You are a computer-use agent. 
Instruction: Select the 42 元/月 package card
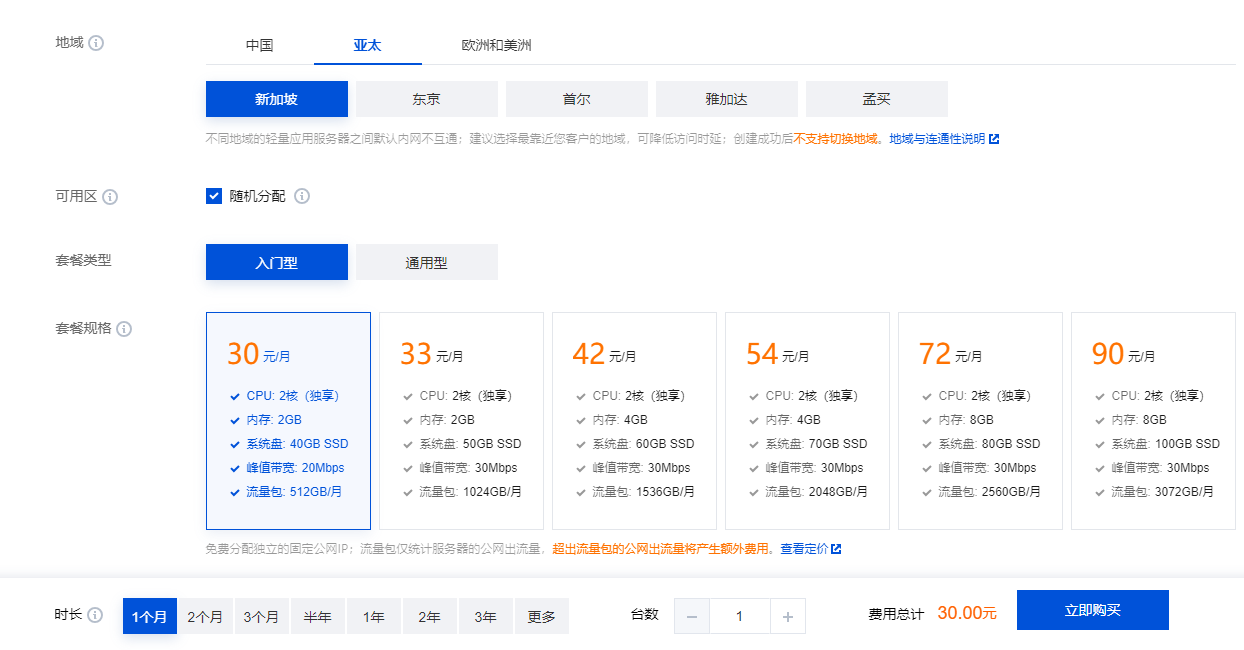634,420
